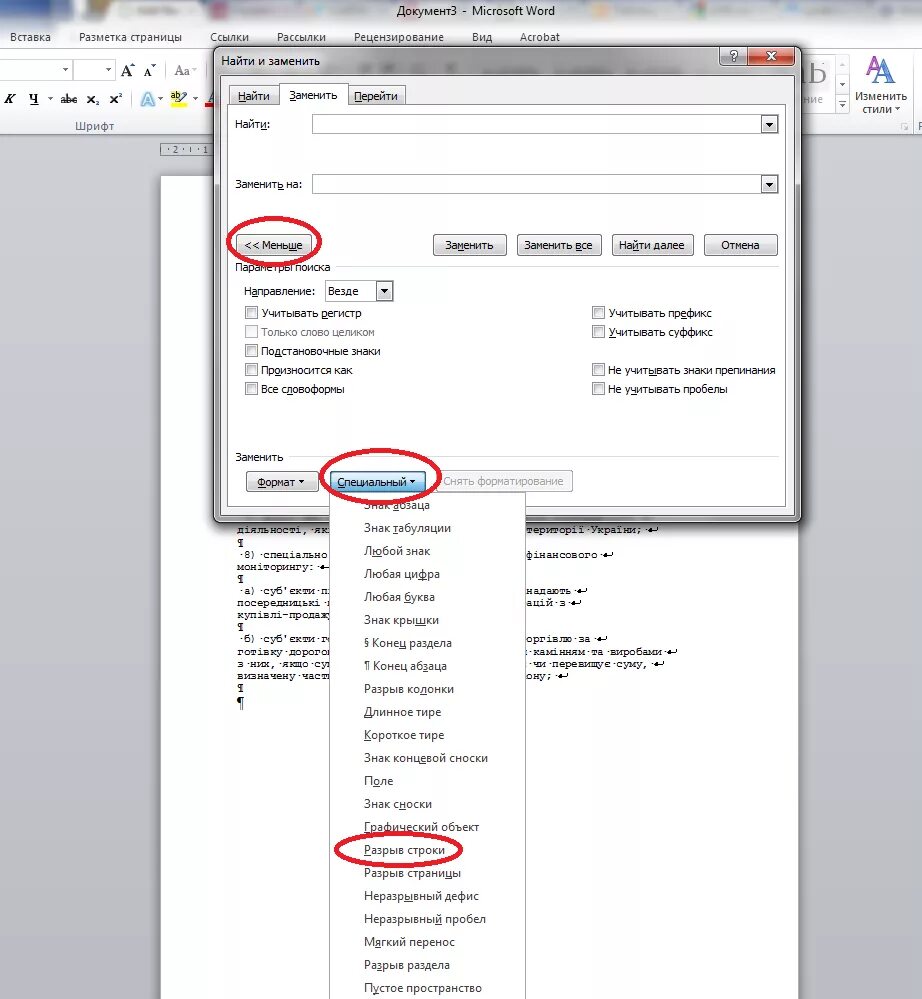
Task: Open the Ссылки ribbon tab
Action: pos(229,37)
